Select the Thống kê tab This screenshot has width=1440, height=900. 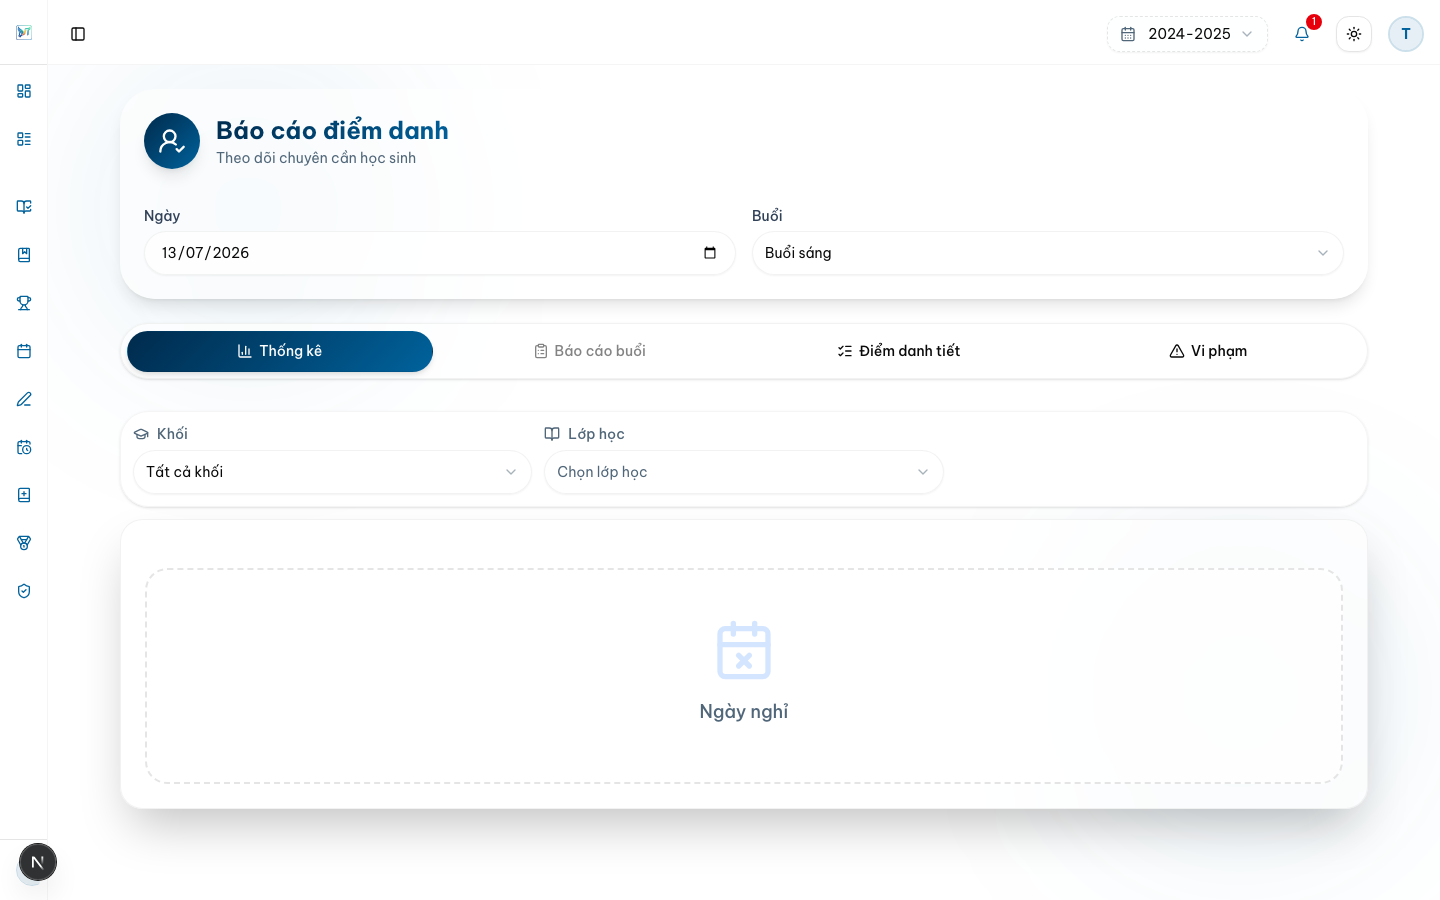point(280,351)
